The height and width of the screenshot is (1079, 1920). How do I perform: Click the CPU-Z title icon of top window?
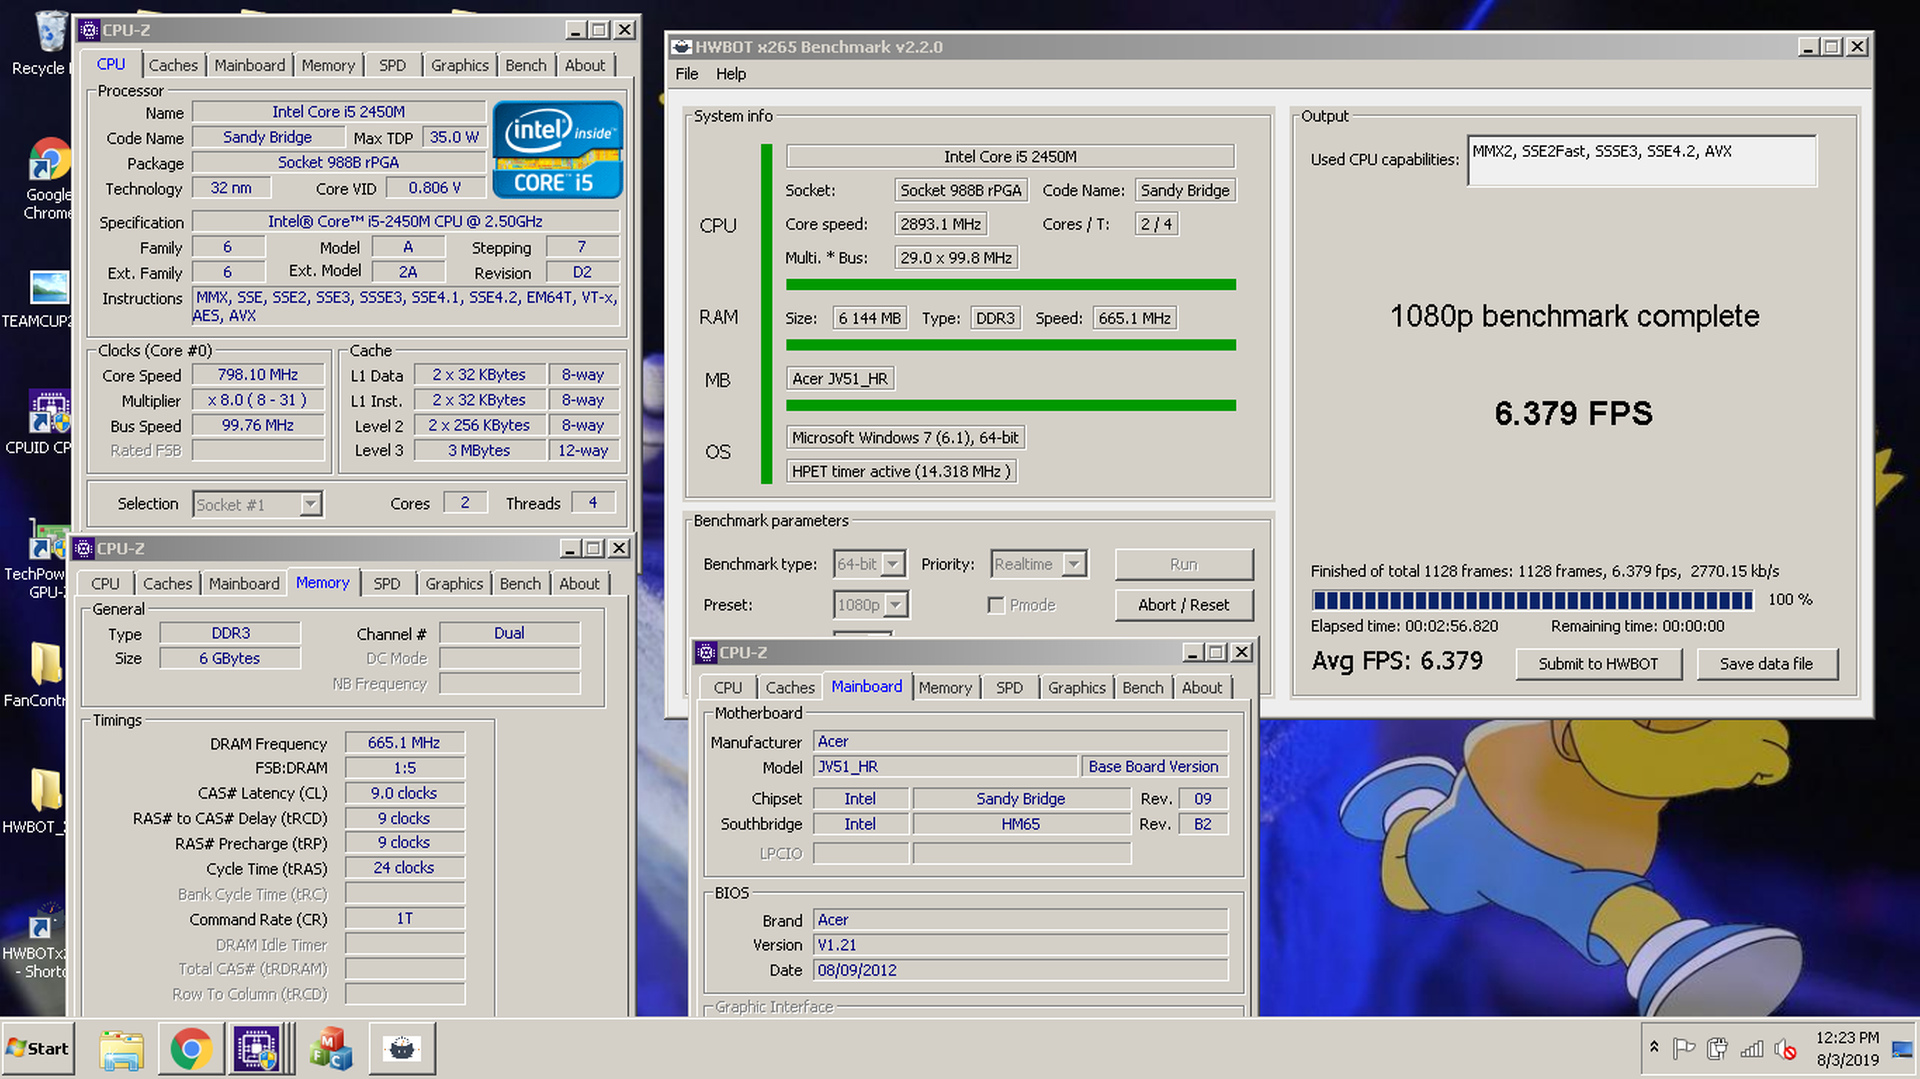(x=88, y=30)
